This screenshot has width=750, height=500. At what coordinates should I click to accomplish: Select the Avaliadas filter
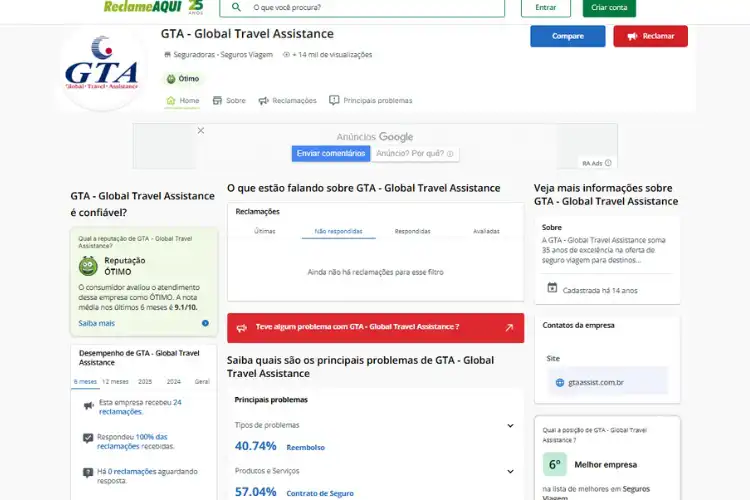486,231
